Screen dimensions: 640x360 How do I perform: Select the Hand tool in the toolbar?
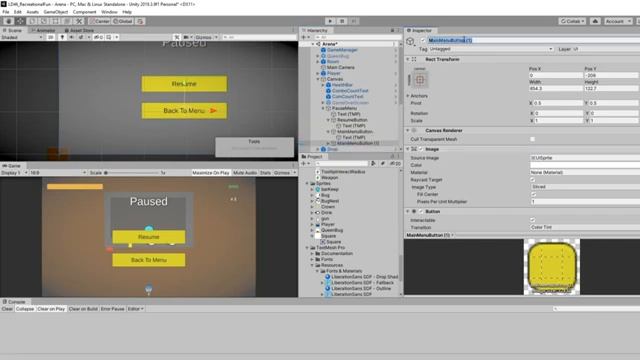8,21
